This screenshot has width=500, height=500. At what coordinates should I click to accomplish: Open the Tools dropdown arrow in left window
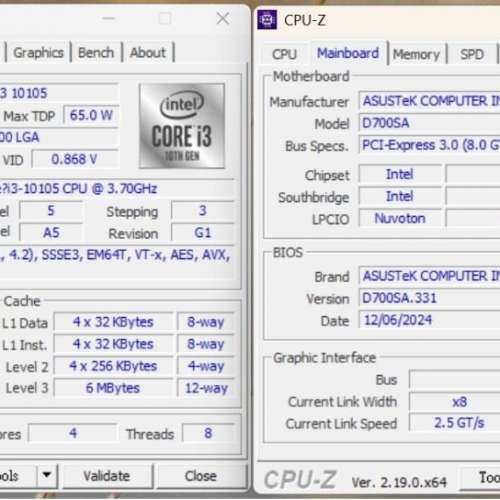[x=47, y=475]
